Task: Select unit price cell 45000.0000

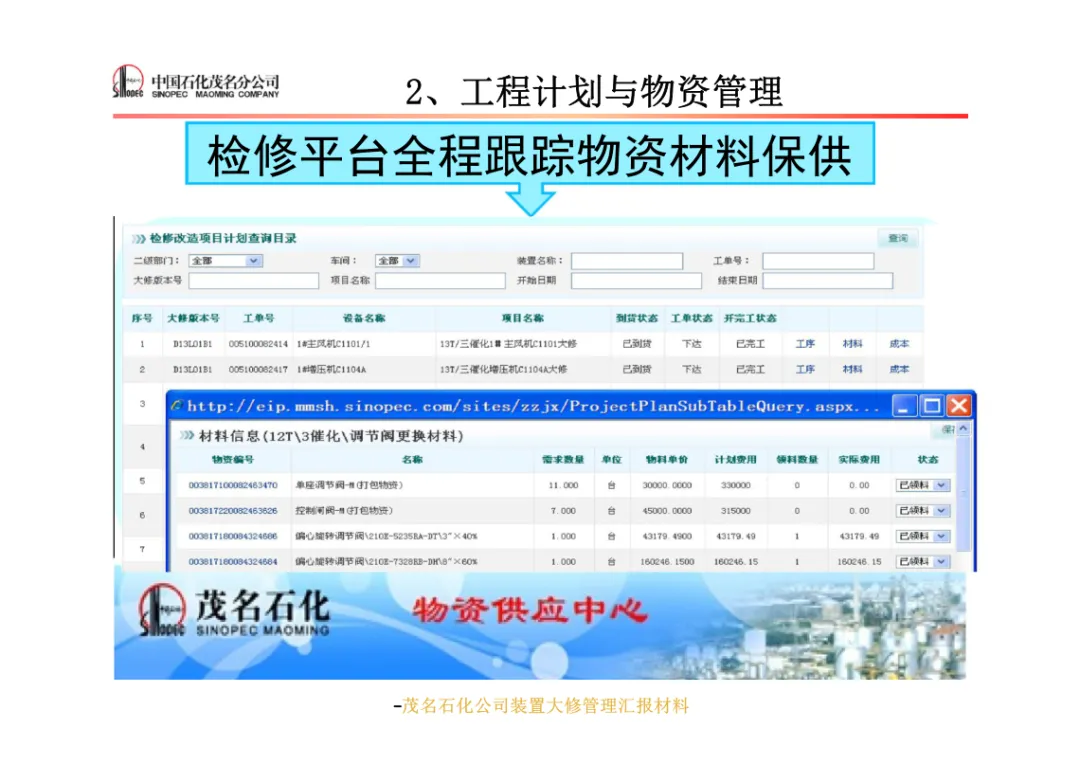Action: [667, 511]
